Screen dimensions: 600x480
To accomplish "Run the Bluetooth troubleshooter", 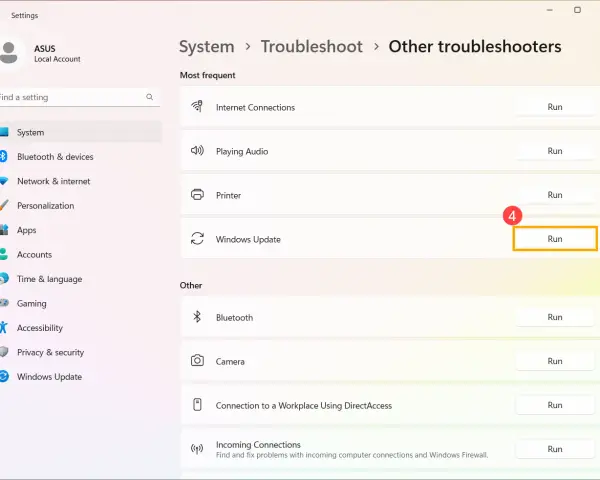I will pos(554,317).
